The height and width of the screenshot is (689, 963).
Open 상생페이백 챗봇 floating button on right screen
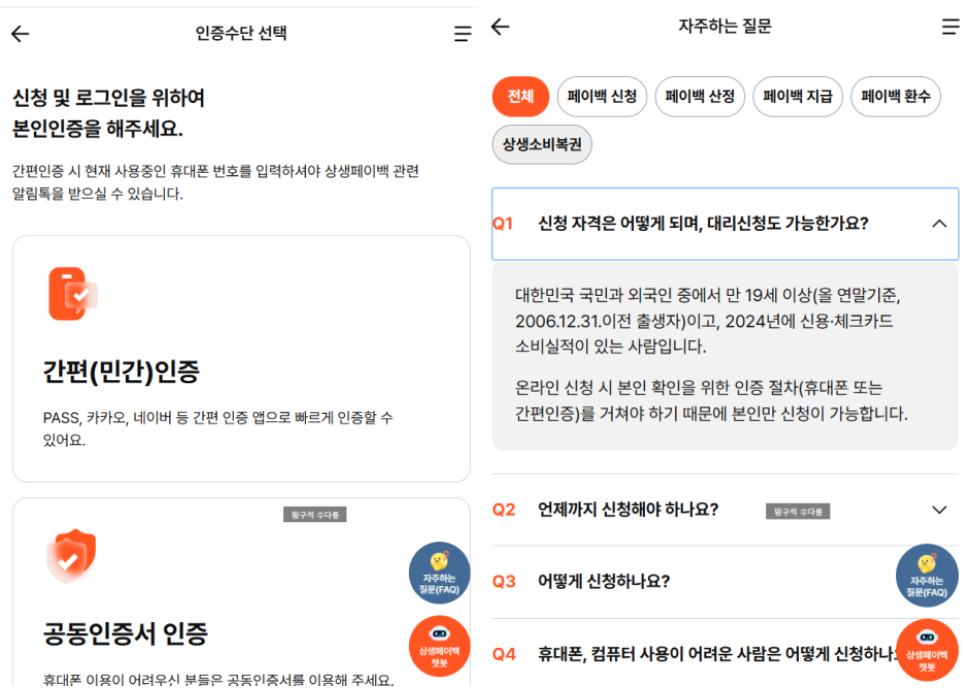pos(927,650)
